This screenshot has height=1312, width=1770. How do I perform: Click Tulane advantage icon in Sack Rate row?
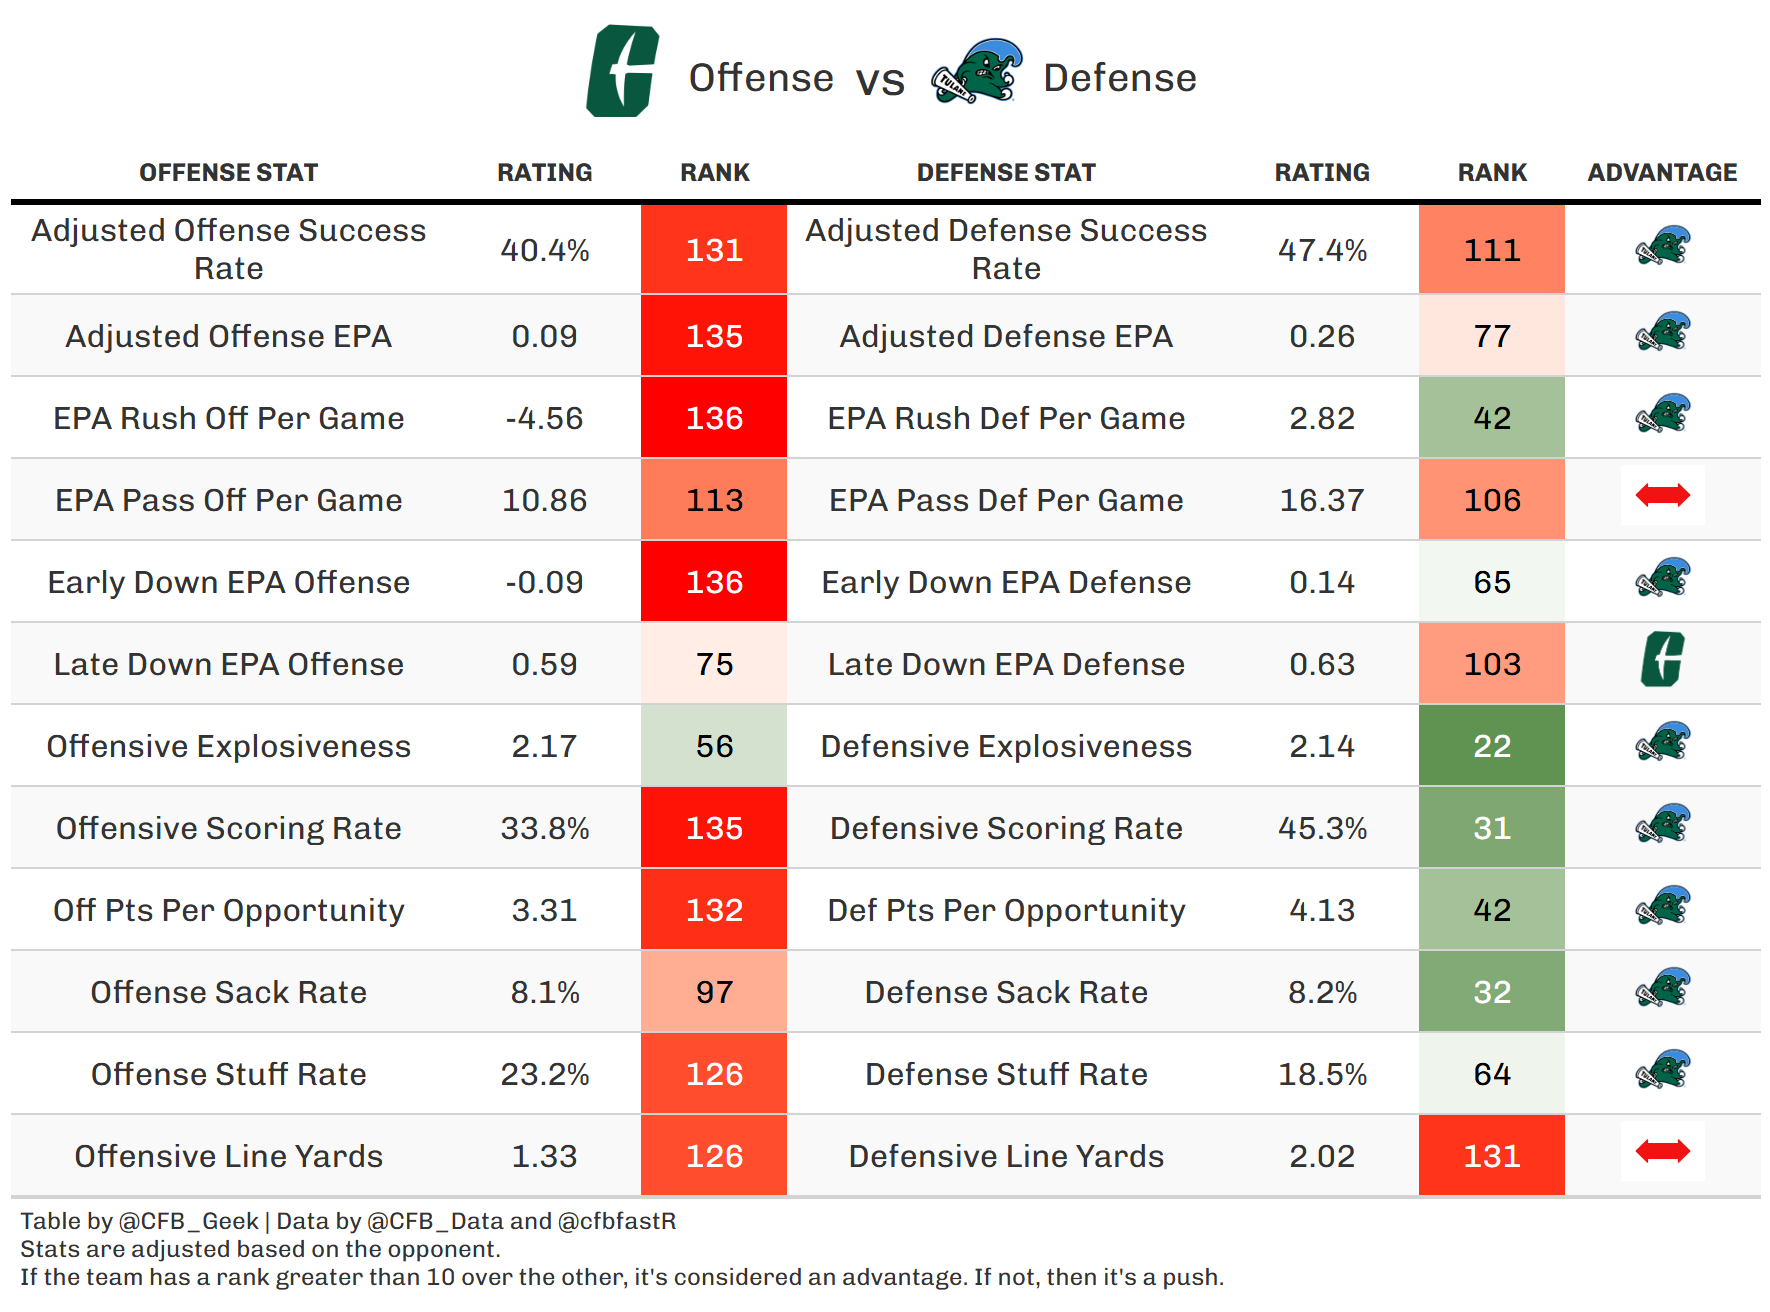(x=1662, y=988)
